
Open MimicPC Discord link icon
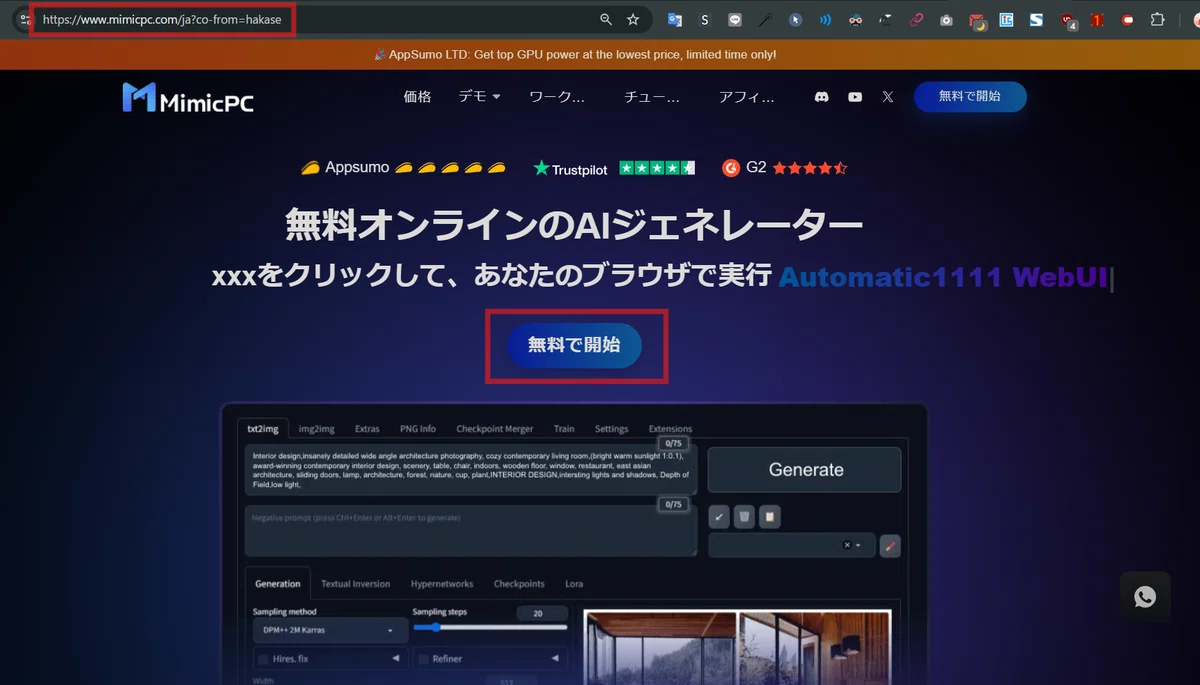822,97
